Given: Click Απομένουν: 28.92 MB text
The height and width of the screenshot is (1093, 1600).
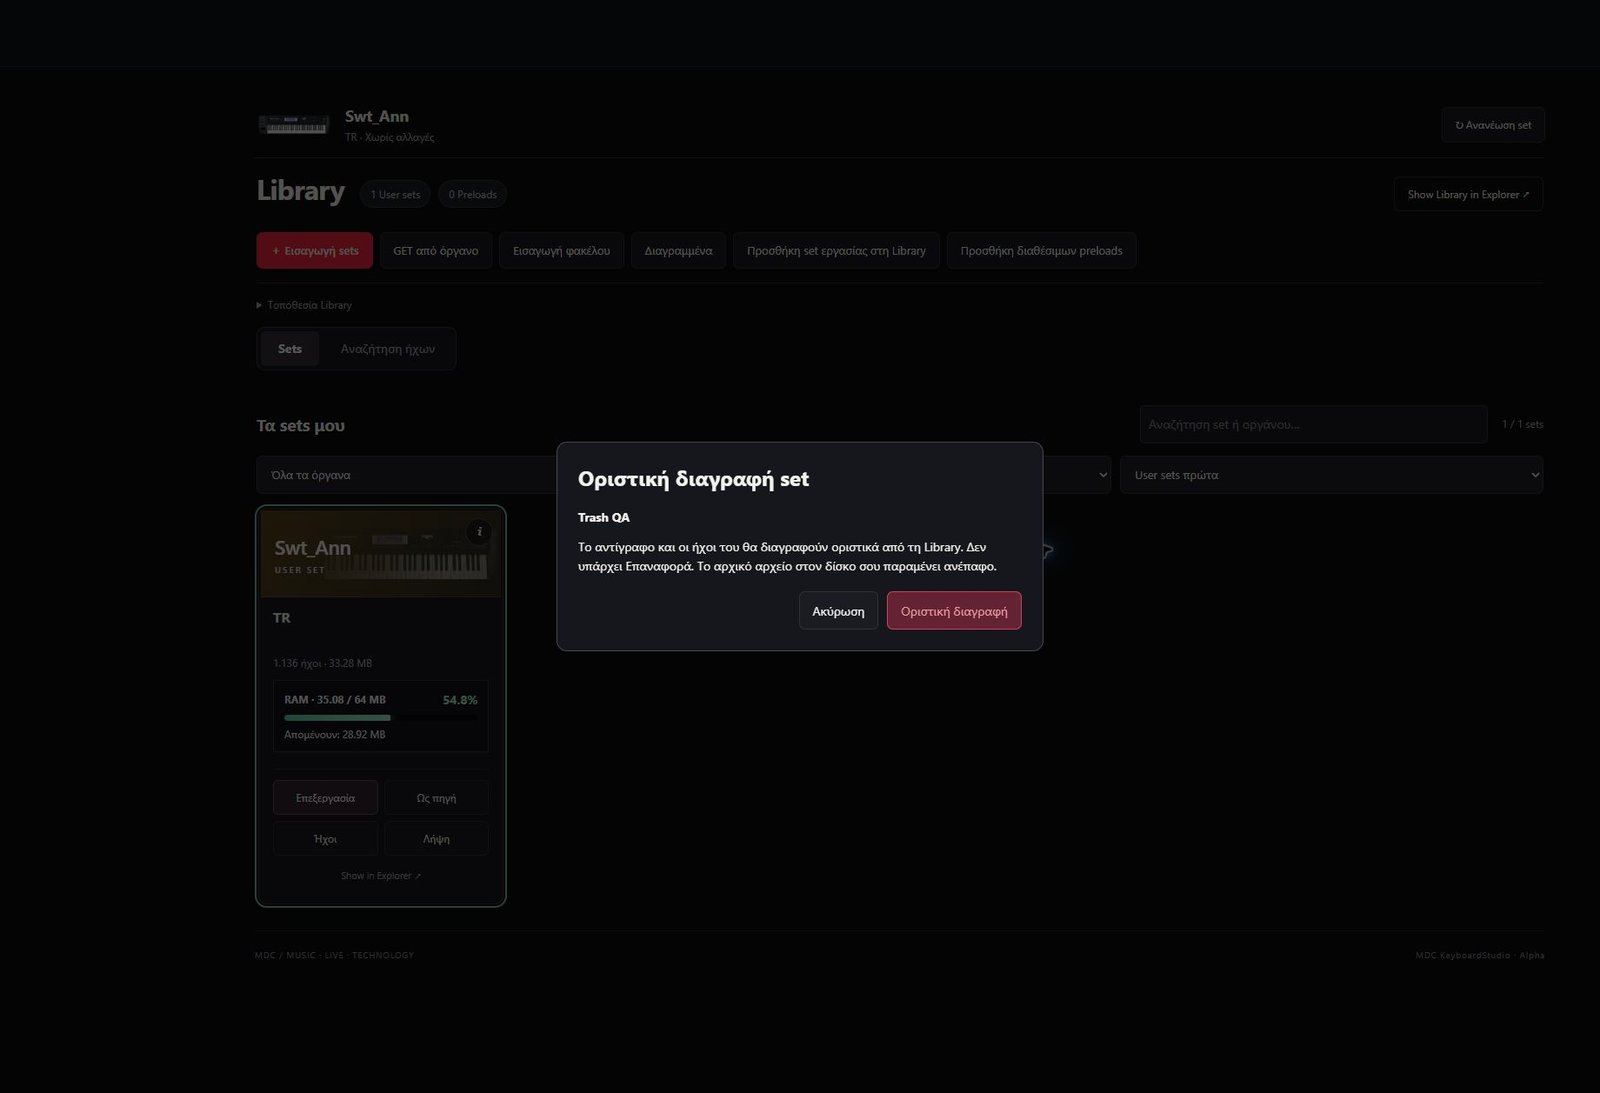Looking at the screenshot, I should click(334, 735).
